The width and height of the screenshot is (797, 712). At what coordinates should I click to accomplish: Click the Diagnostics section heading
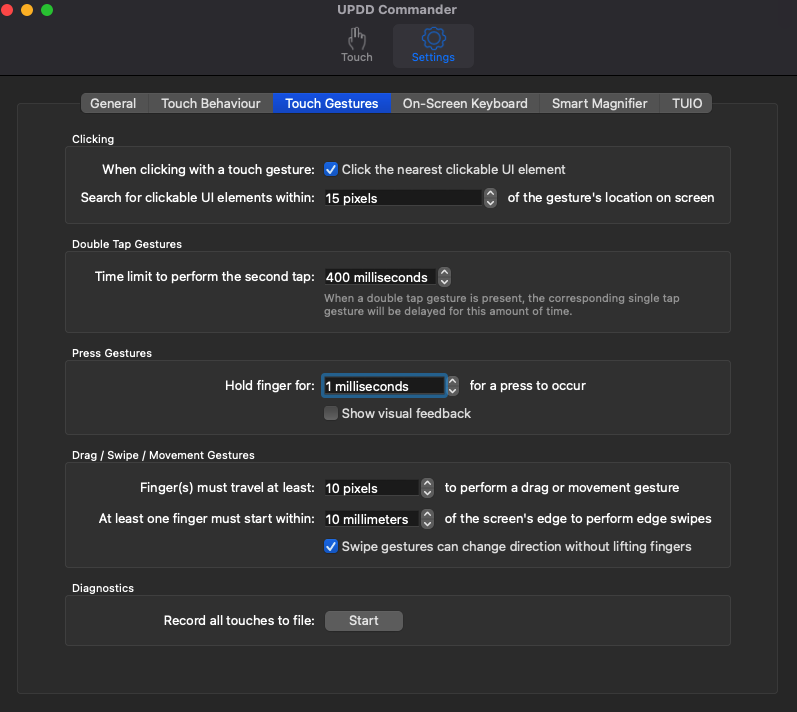103,588
